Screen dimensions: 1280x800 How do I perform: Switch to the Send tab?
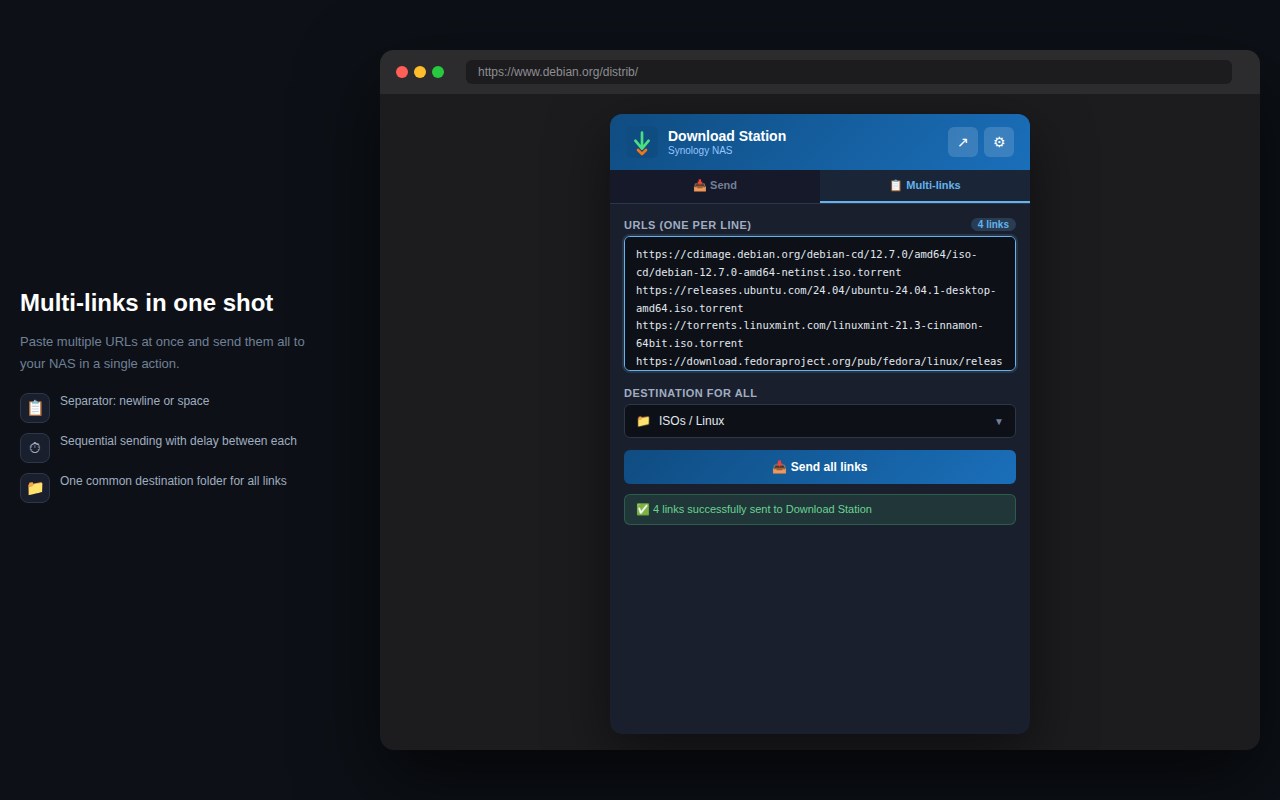(715, 186)
